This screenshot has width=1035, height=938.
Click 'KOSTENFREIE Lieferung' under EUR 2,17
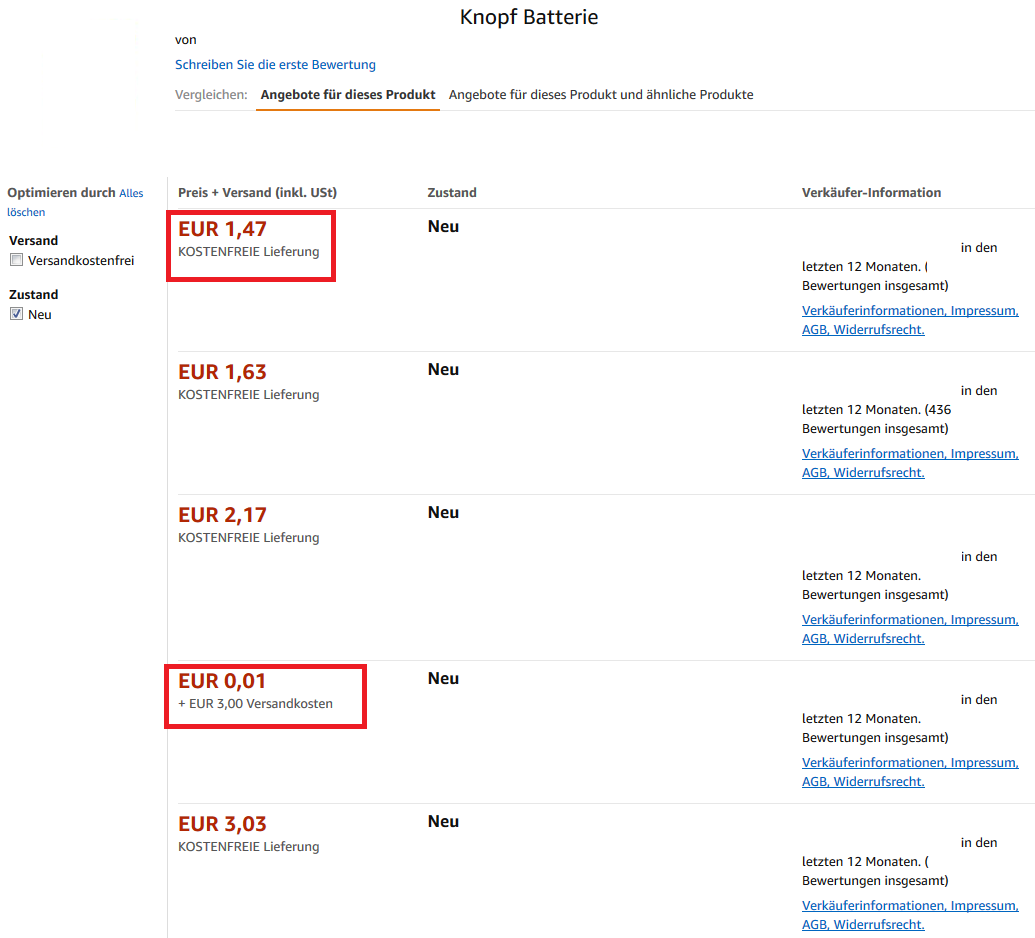point(249,537)
